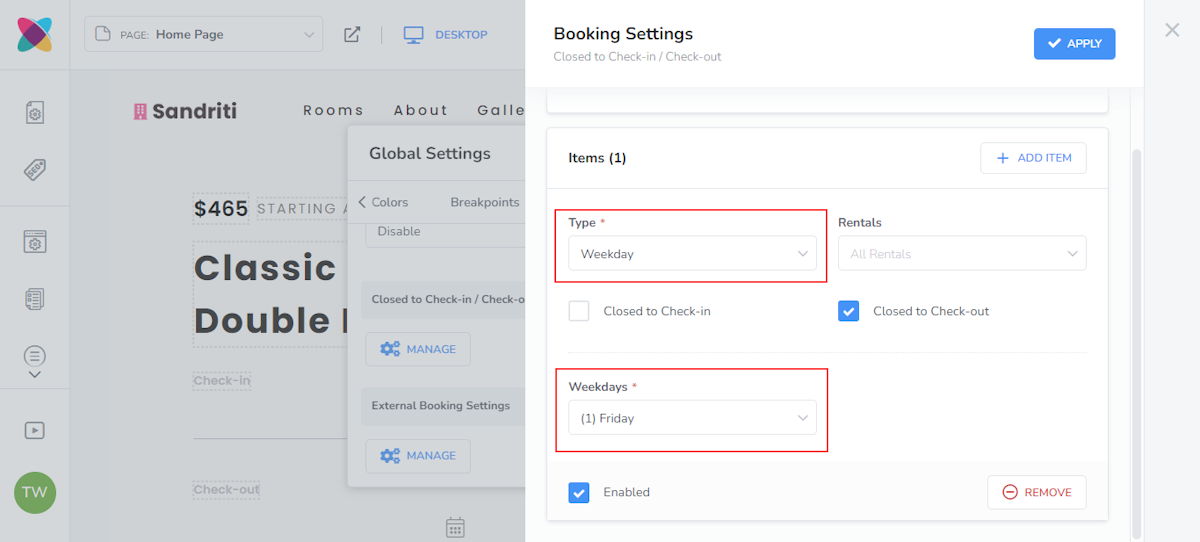Viewport: 1200px width, 542px height.
Task: Toggle the Enabled checkbox
Action: [x=579, y=492]
